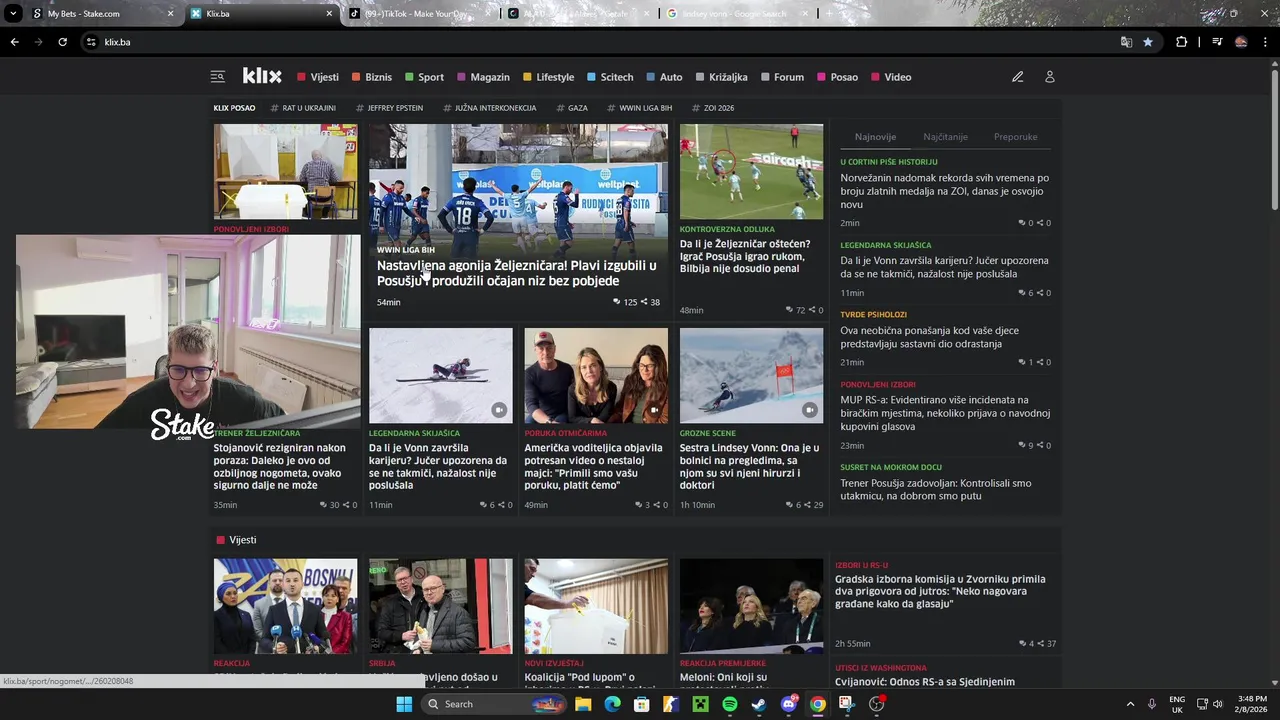Open Spotify from the taskbar
The image size is (1280, 720).
pos(730,704)
